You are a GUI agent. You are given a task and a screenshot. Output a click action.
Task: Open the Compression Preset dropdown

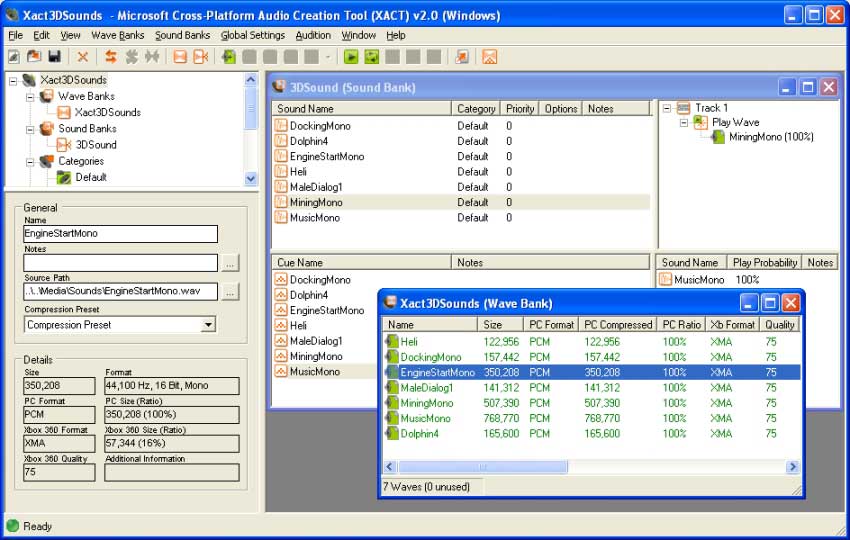point(208,325)
